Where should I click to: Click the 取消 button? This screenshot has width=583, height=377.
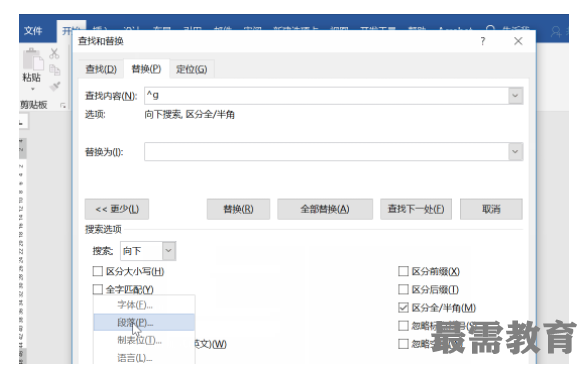point(491,209)
